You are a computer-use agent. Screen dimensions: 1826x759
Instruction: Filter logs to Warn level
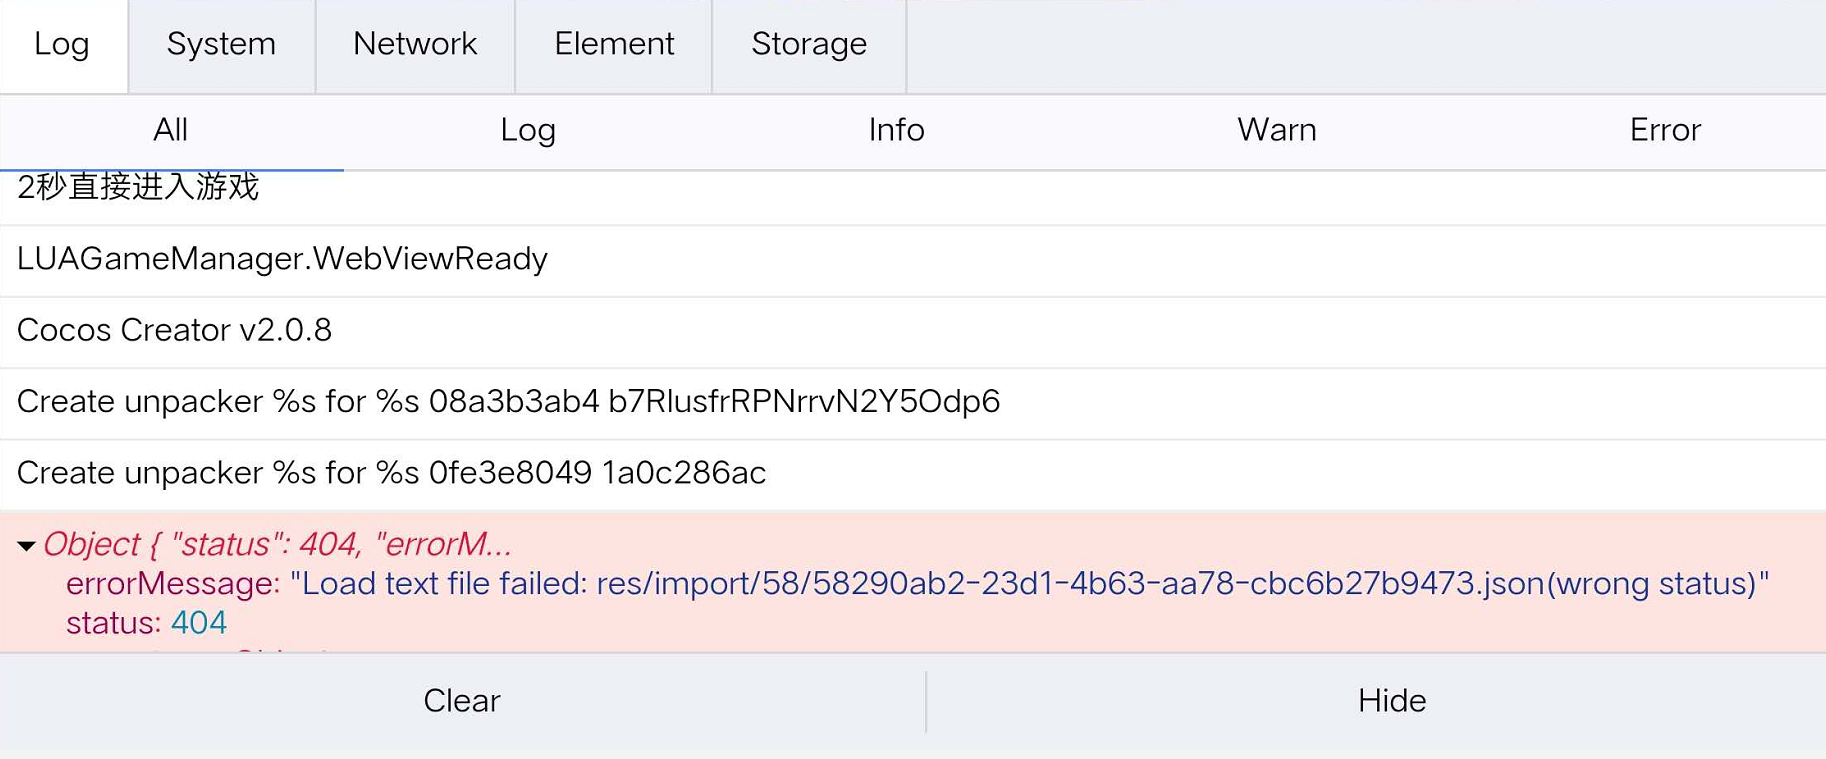(x=1276, y=131)
